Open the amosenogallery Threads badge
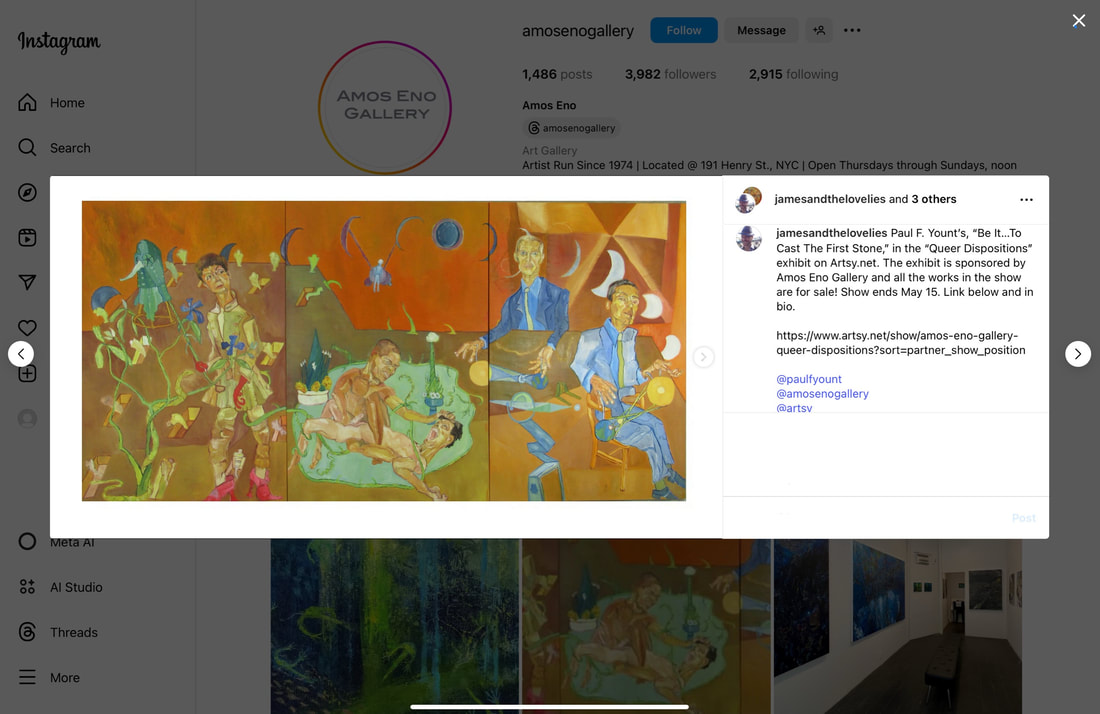The width and height of the screenshot is (1100, 714). 572,128
